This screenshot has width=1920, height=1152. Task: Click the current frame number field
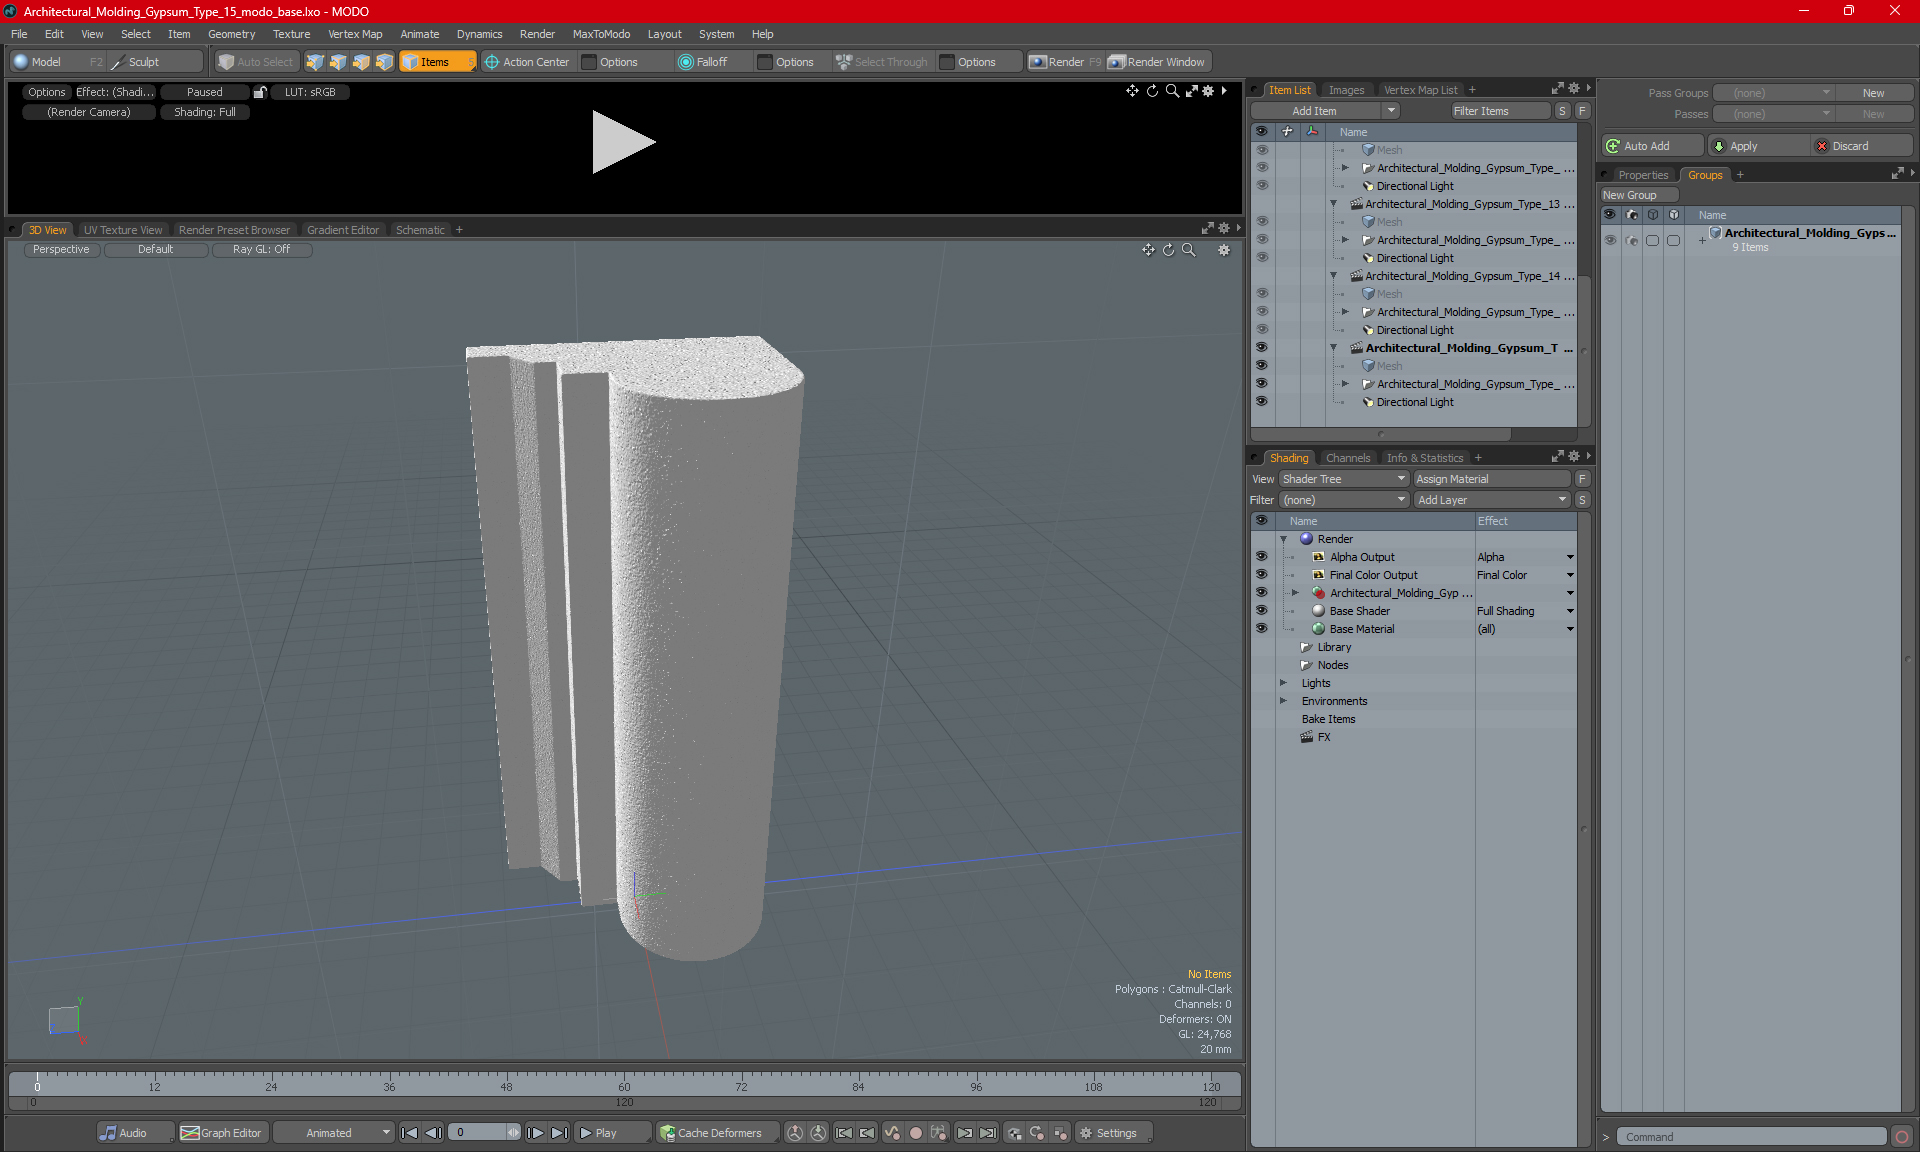pyautogui.click(x=484, y=1133)
